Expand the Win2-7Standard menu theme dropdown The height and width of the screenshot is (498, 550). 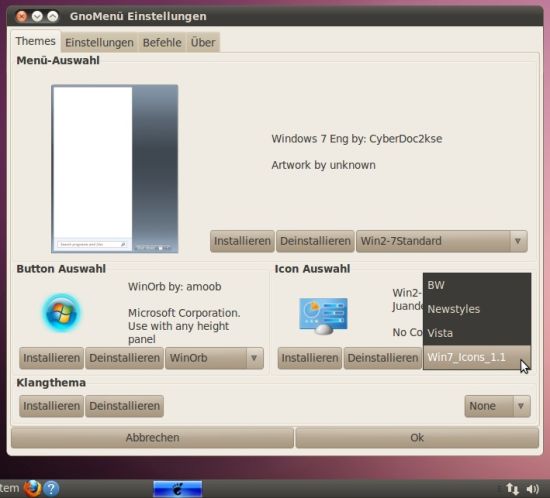[442, 241]
